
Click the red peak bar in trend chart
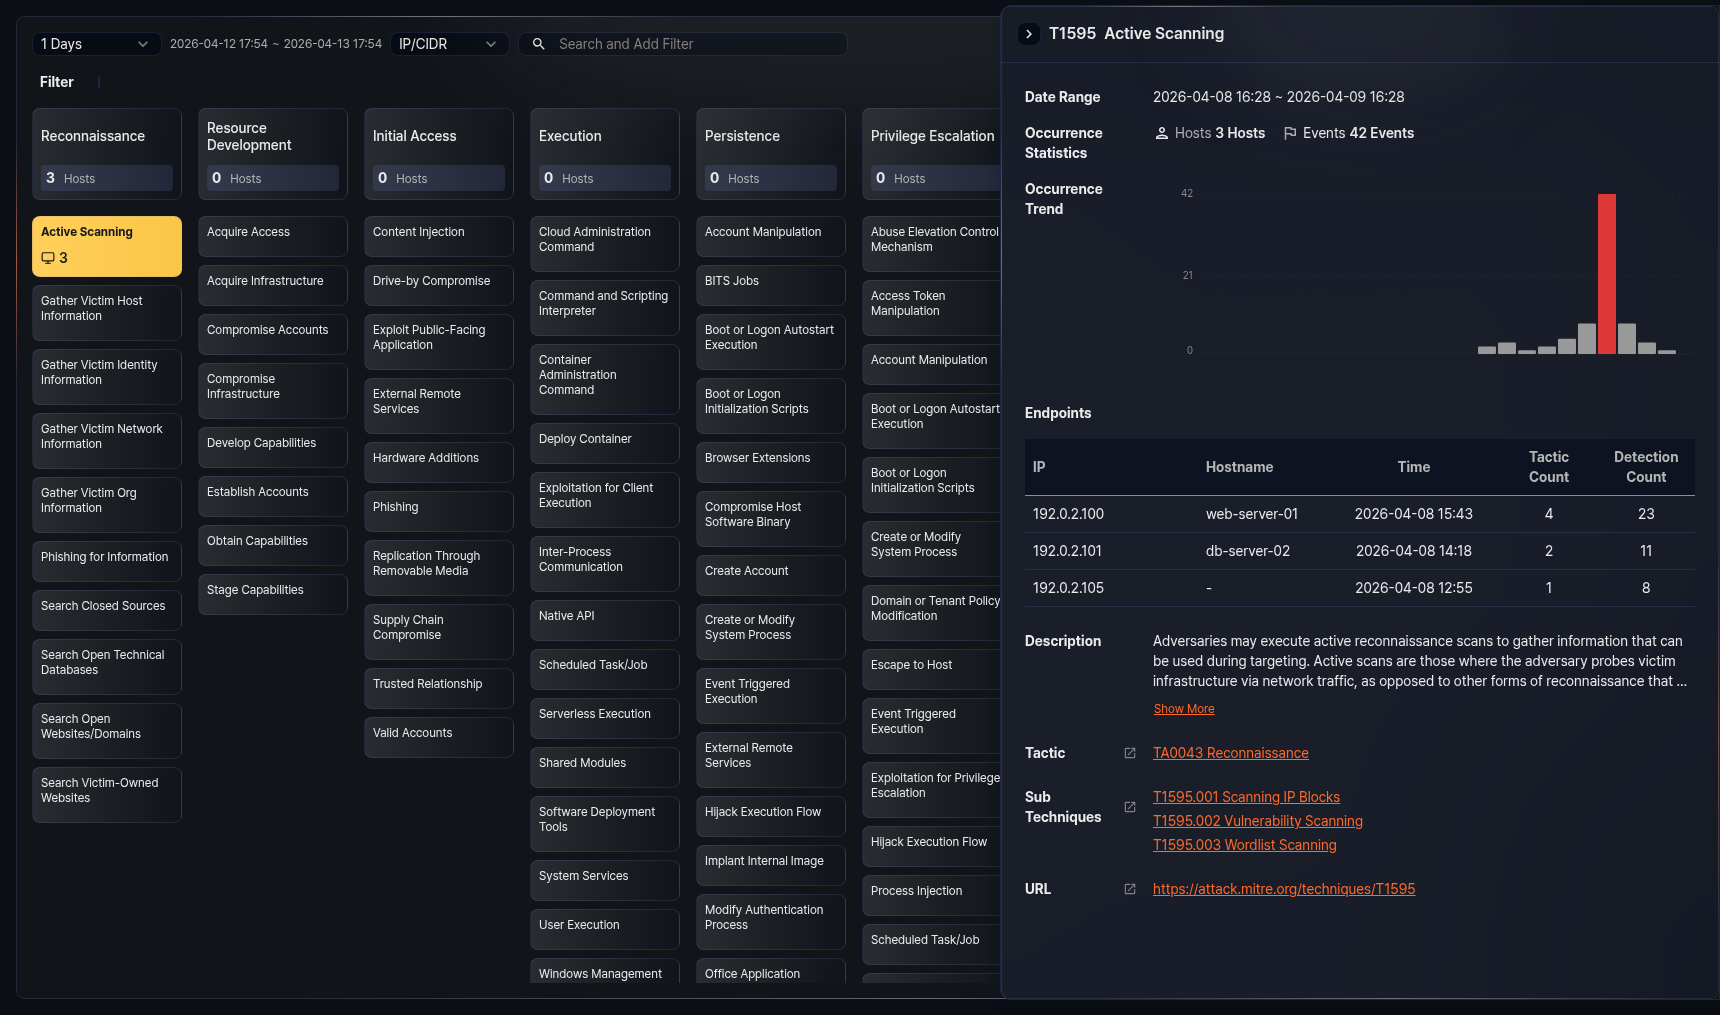pyautogui.click(x=1606, y=273)
